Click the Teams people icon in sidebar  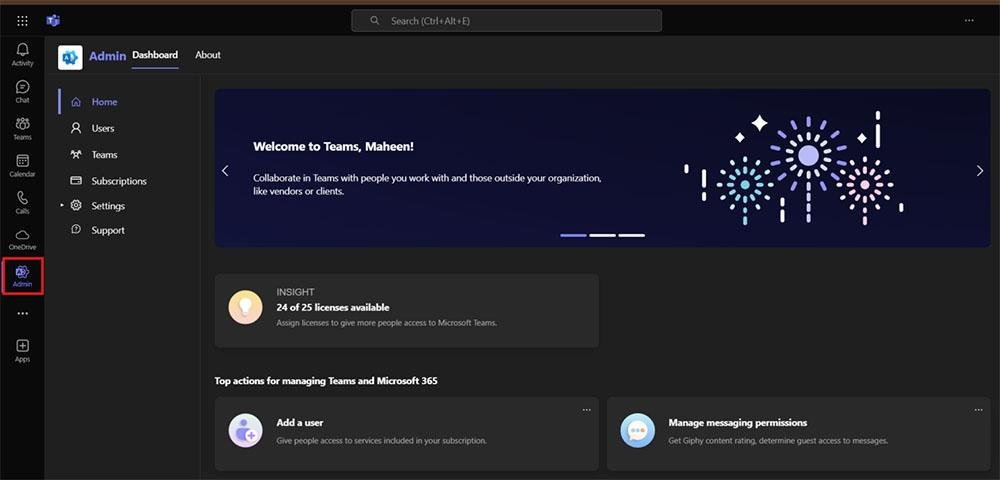coord(76,154)
